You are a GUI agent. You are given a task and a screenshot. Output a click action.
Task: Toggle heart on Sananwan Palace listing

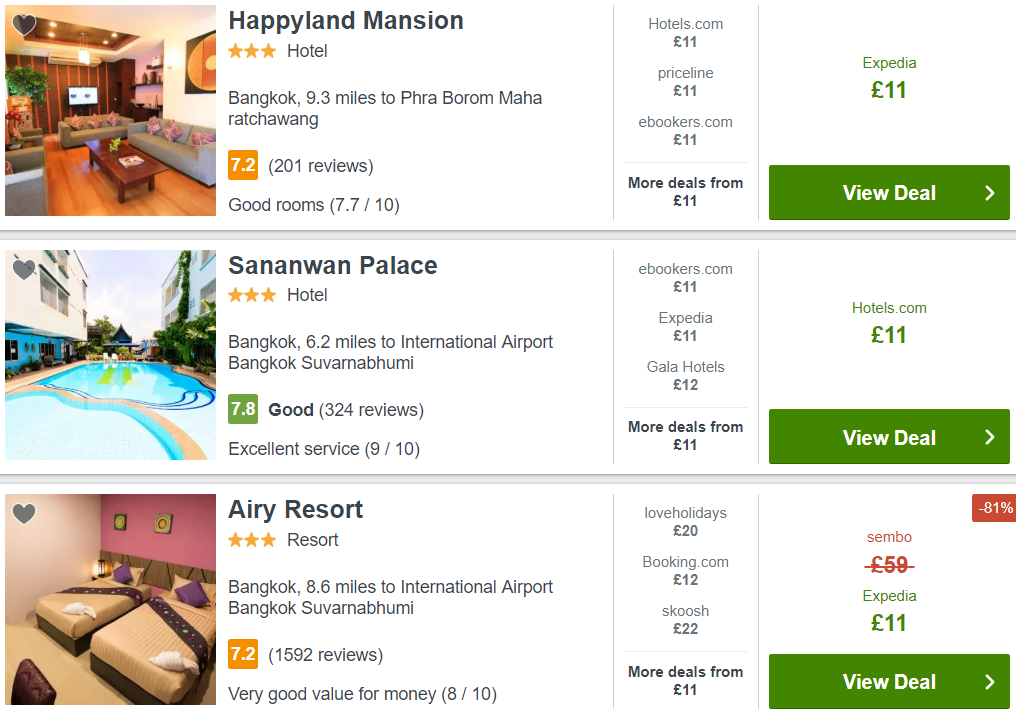pos(24,269)
